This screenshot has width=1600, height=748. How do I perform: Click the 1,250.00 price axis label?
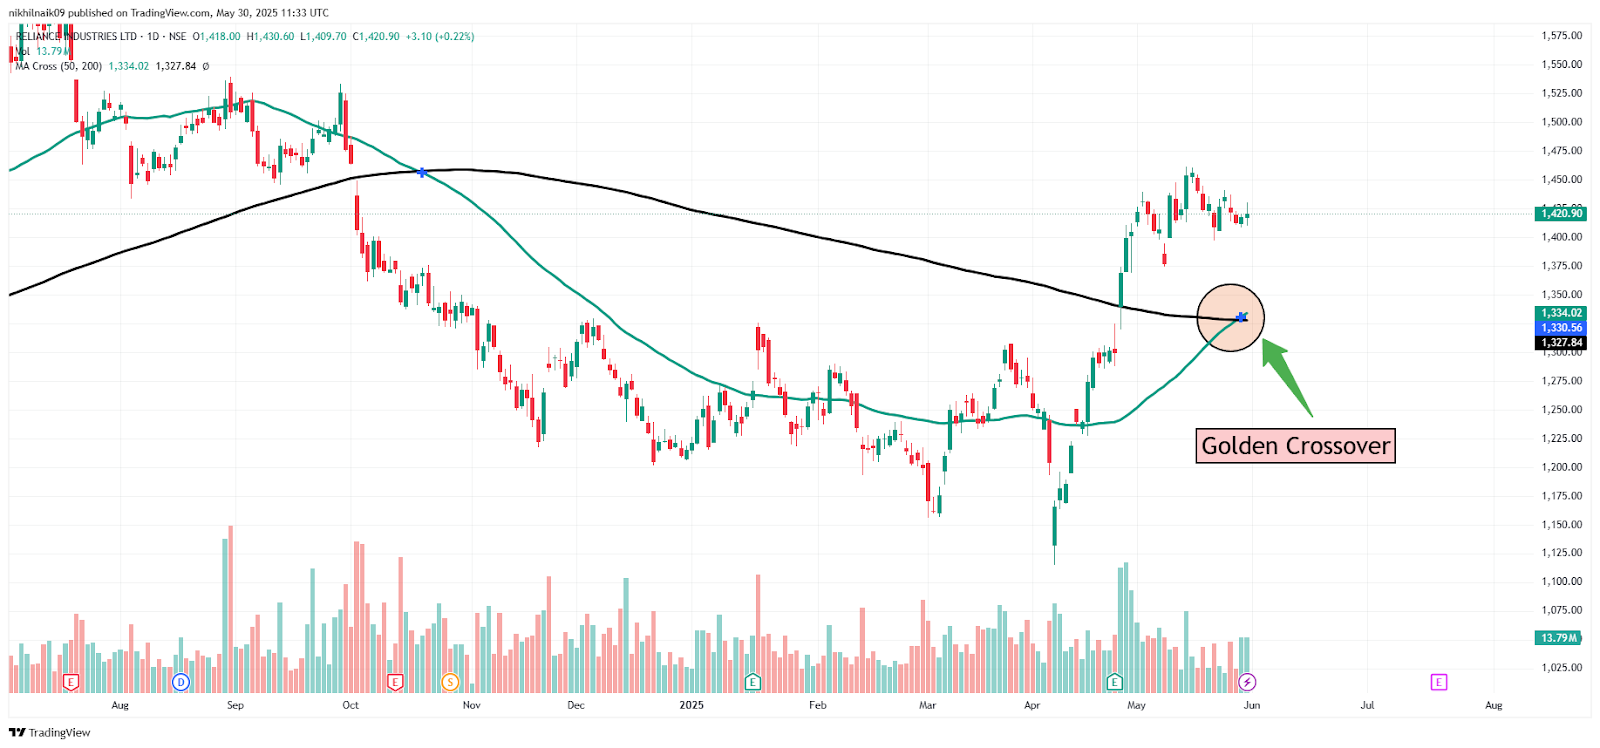pyautogui.click(x=1562, y=410)
